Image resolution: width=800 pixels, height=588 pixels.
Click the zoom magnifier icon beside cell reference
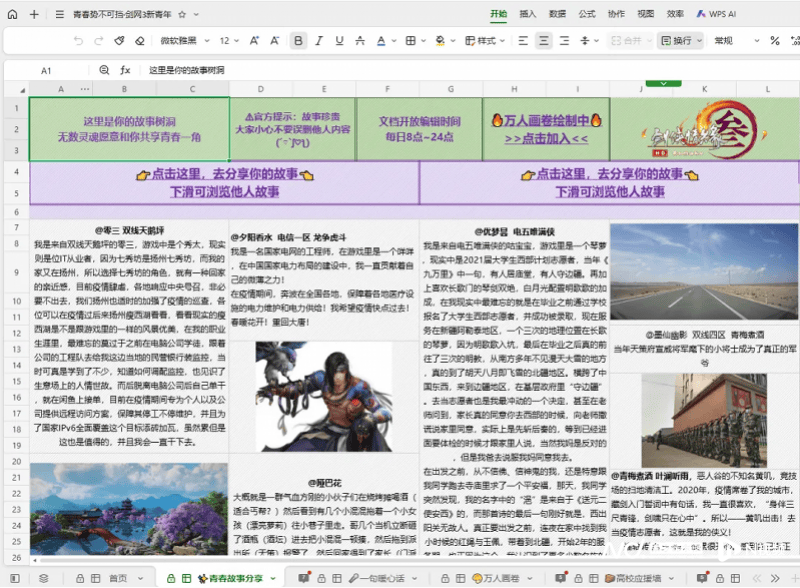tap(104, 71)
